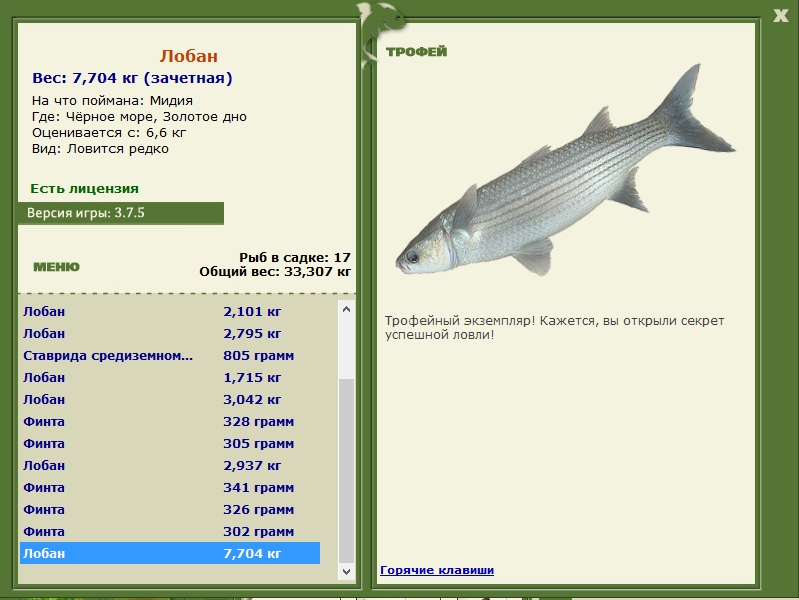Click the trophy mullet fish image
The image size is (799, 600).
coord(566,170)
